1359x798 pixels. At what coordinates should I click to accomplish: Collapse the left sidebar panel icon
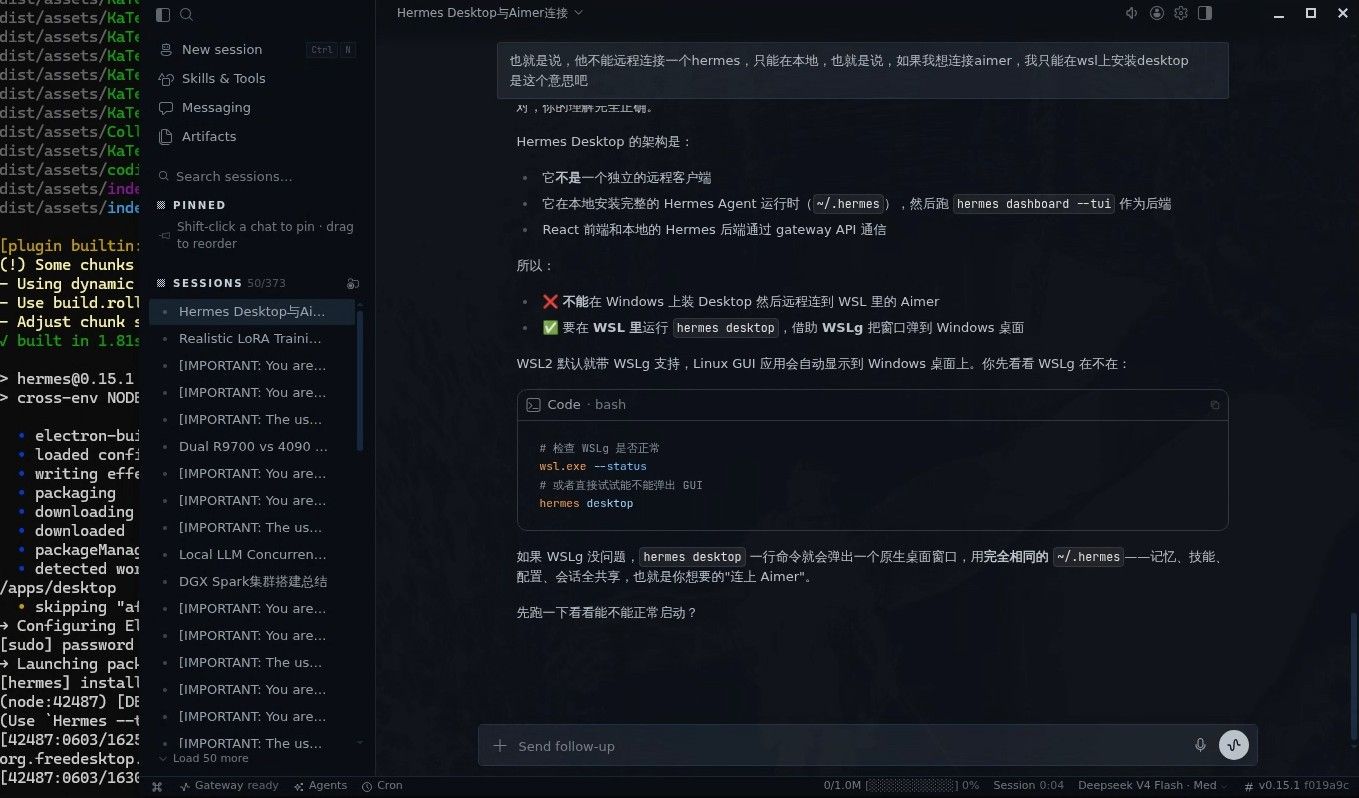click(164, 14)
